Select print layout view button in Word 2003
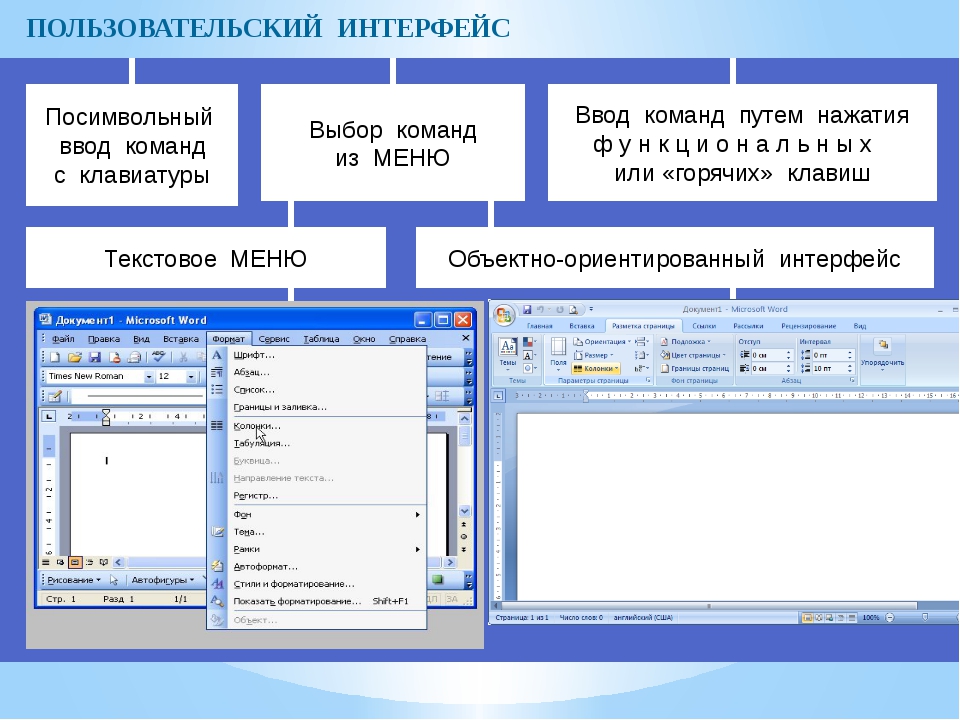This screenshot has width=960, height=720. pos(75,562)
